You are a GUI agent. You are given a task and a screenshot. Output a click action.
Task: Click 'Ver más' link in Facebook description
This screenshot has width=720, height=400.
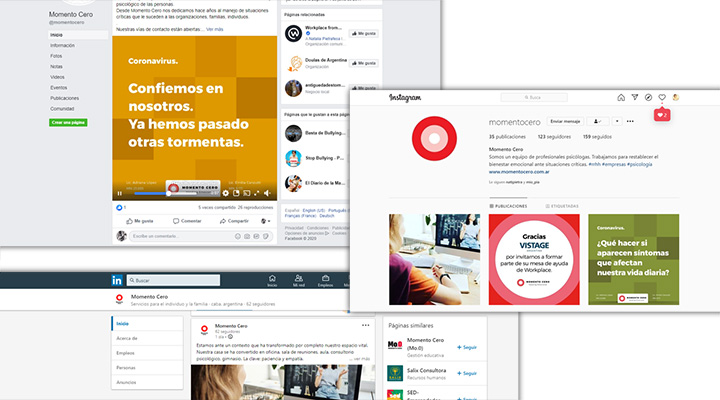click(214, 29)
